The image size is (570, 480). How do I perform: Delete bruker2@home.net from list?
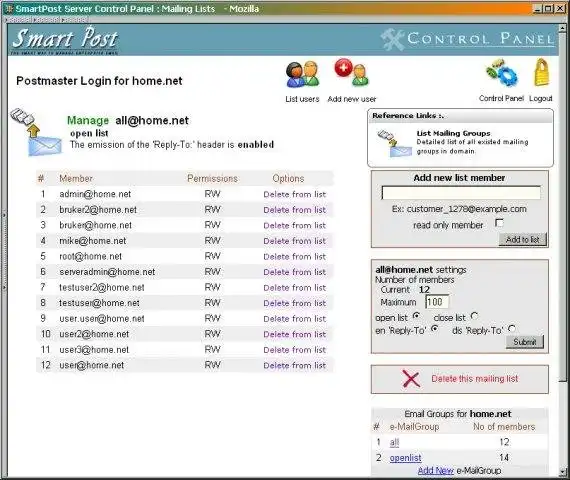tap(295, 210)
